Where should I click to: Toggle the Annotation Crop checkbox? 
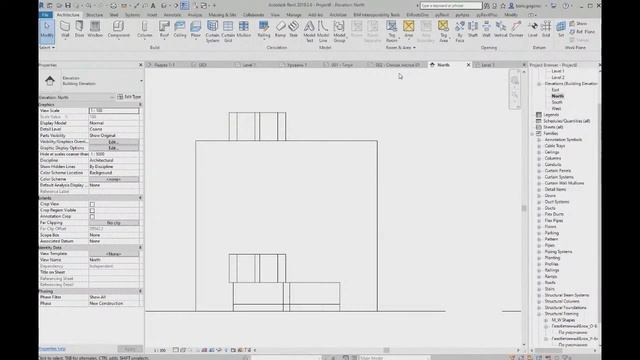point(92,216)
